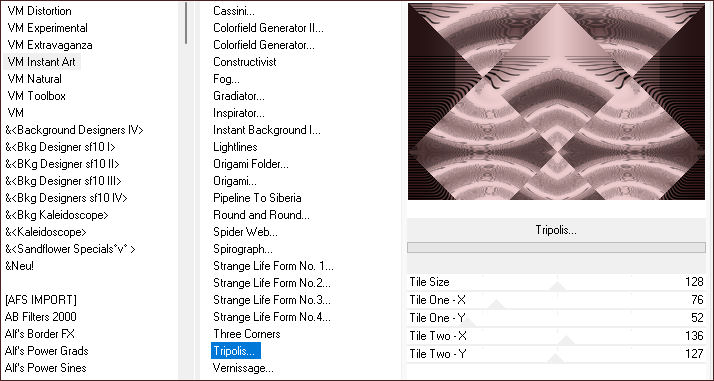
Task: Pick Strange Life Form No.3... filter
Action: point(272,300)
